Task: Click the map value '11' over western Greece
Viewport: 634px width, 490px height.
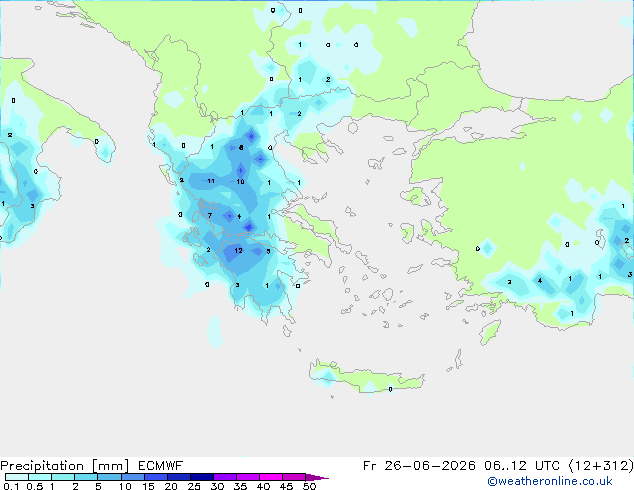Action: coord(211,181)
